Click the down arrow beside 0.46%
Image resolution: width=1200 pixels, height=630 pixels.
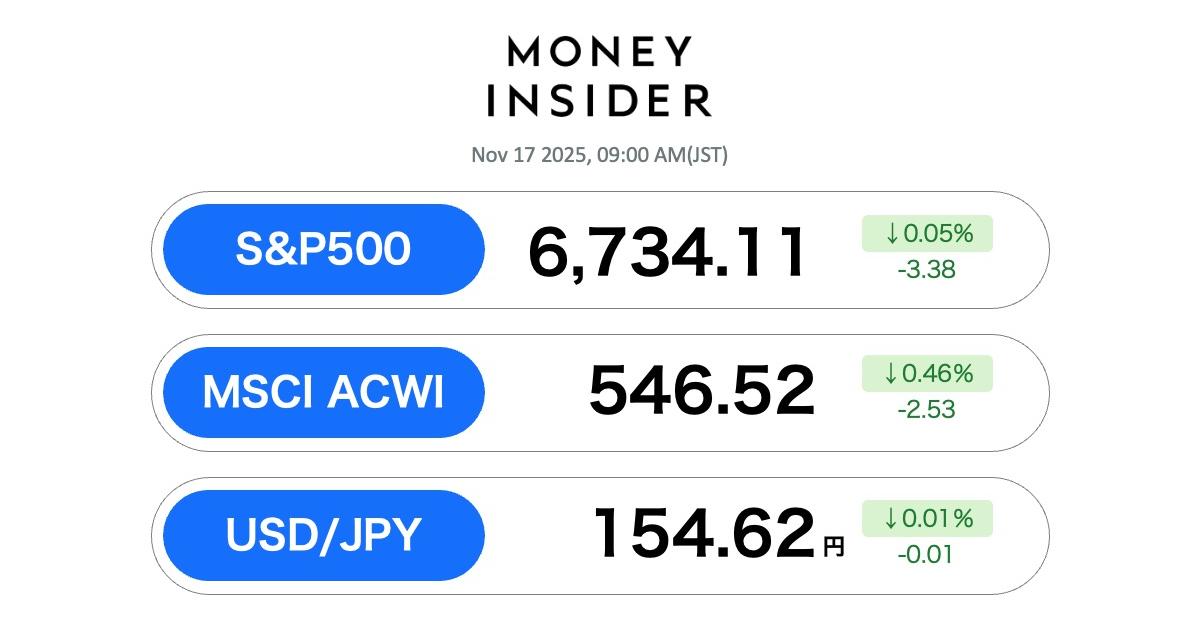[891, 374]
